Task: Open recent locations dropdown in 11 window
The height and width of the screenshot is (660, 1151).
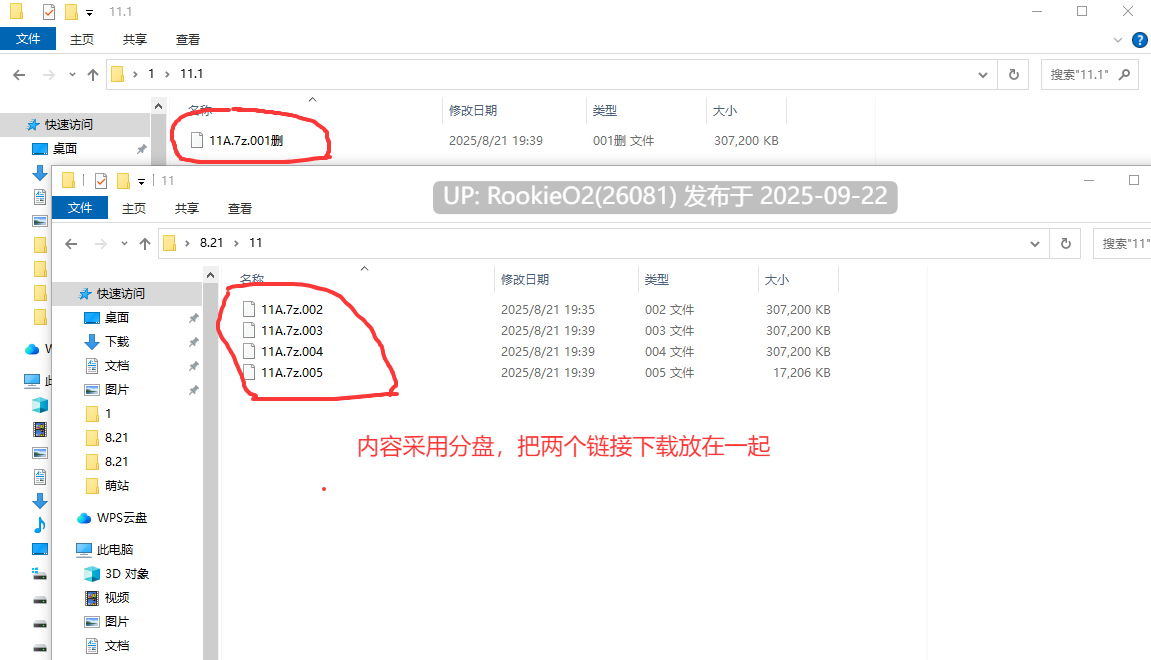Action: [124, 244]
